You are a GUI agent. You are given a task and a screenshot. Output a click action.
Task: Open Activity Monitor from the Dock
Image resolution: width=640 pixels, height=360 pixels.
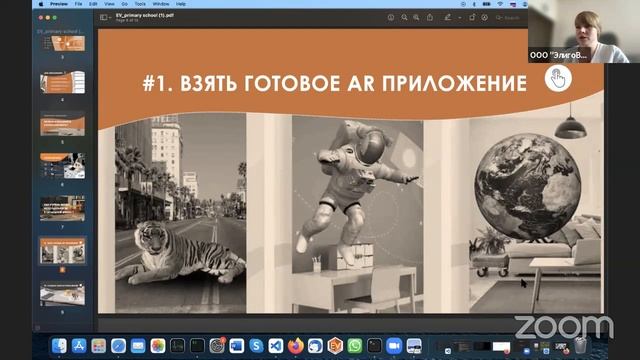(x=177, y=346)
